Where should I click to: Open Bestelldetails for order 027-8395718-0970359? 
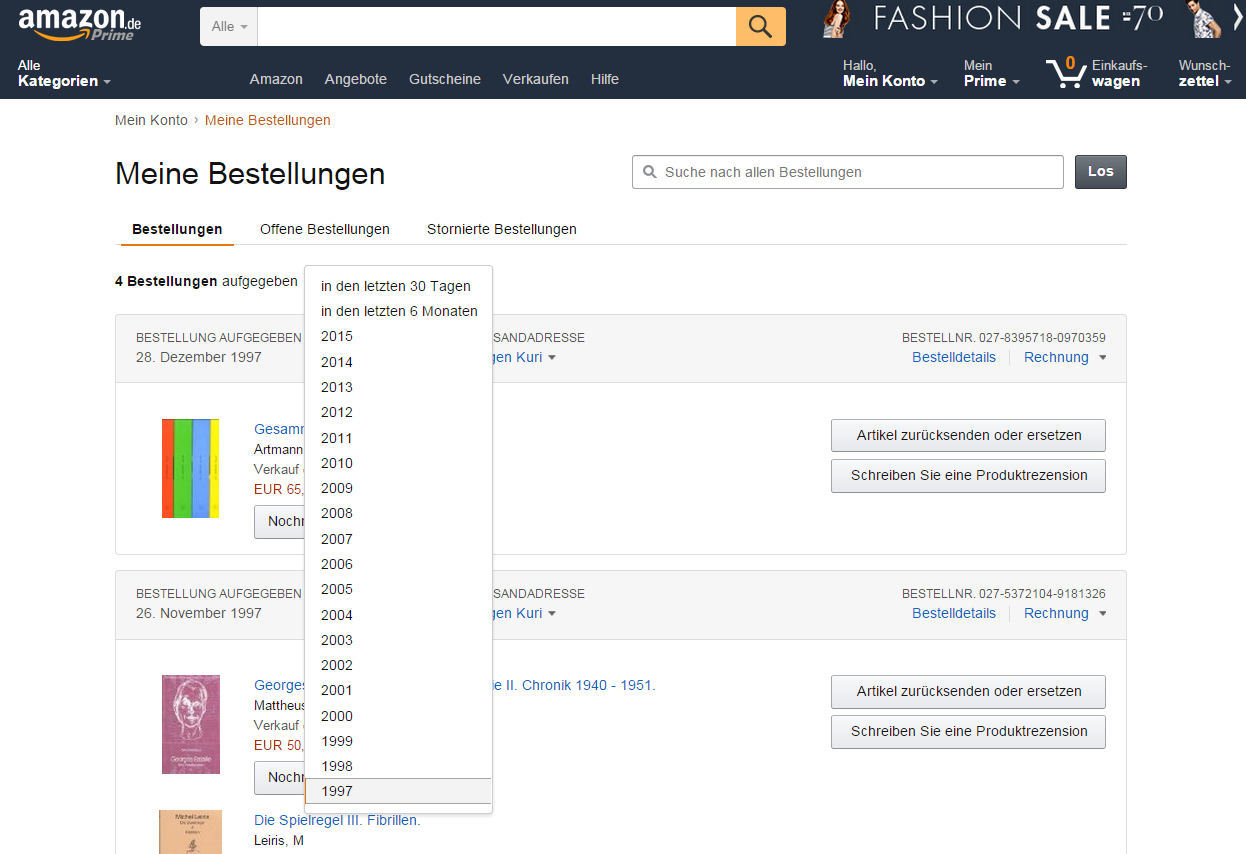[x=954, y=357]
